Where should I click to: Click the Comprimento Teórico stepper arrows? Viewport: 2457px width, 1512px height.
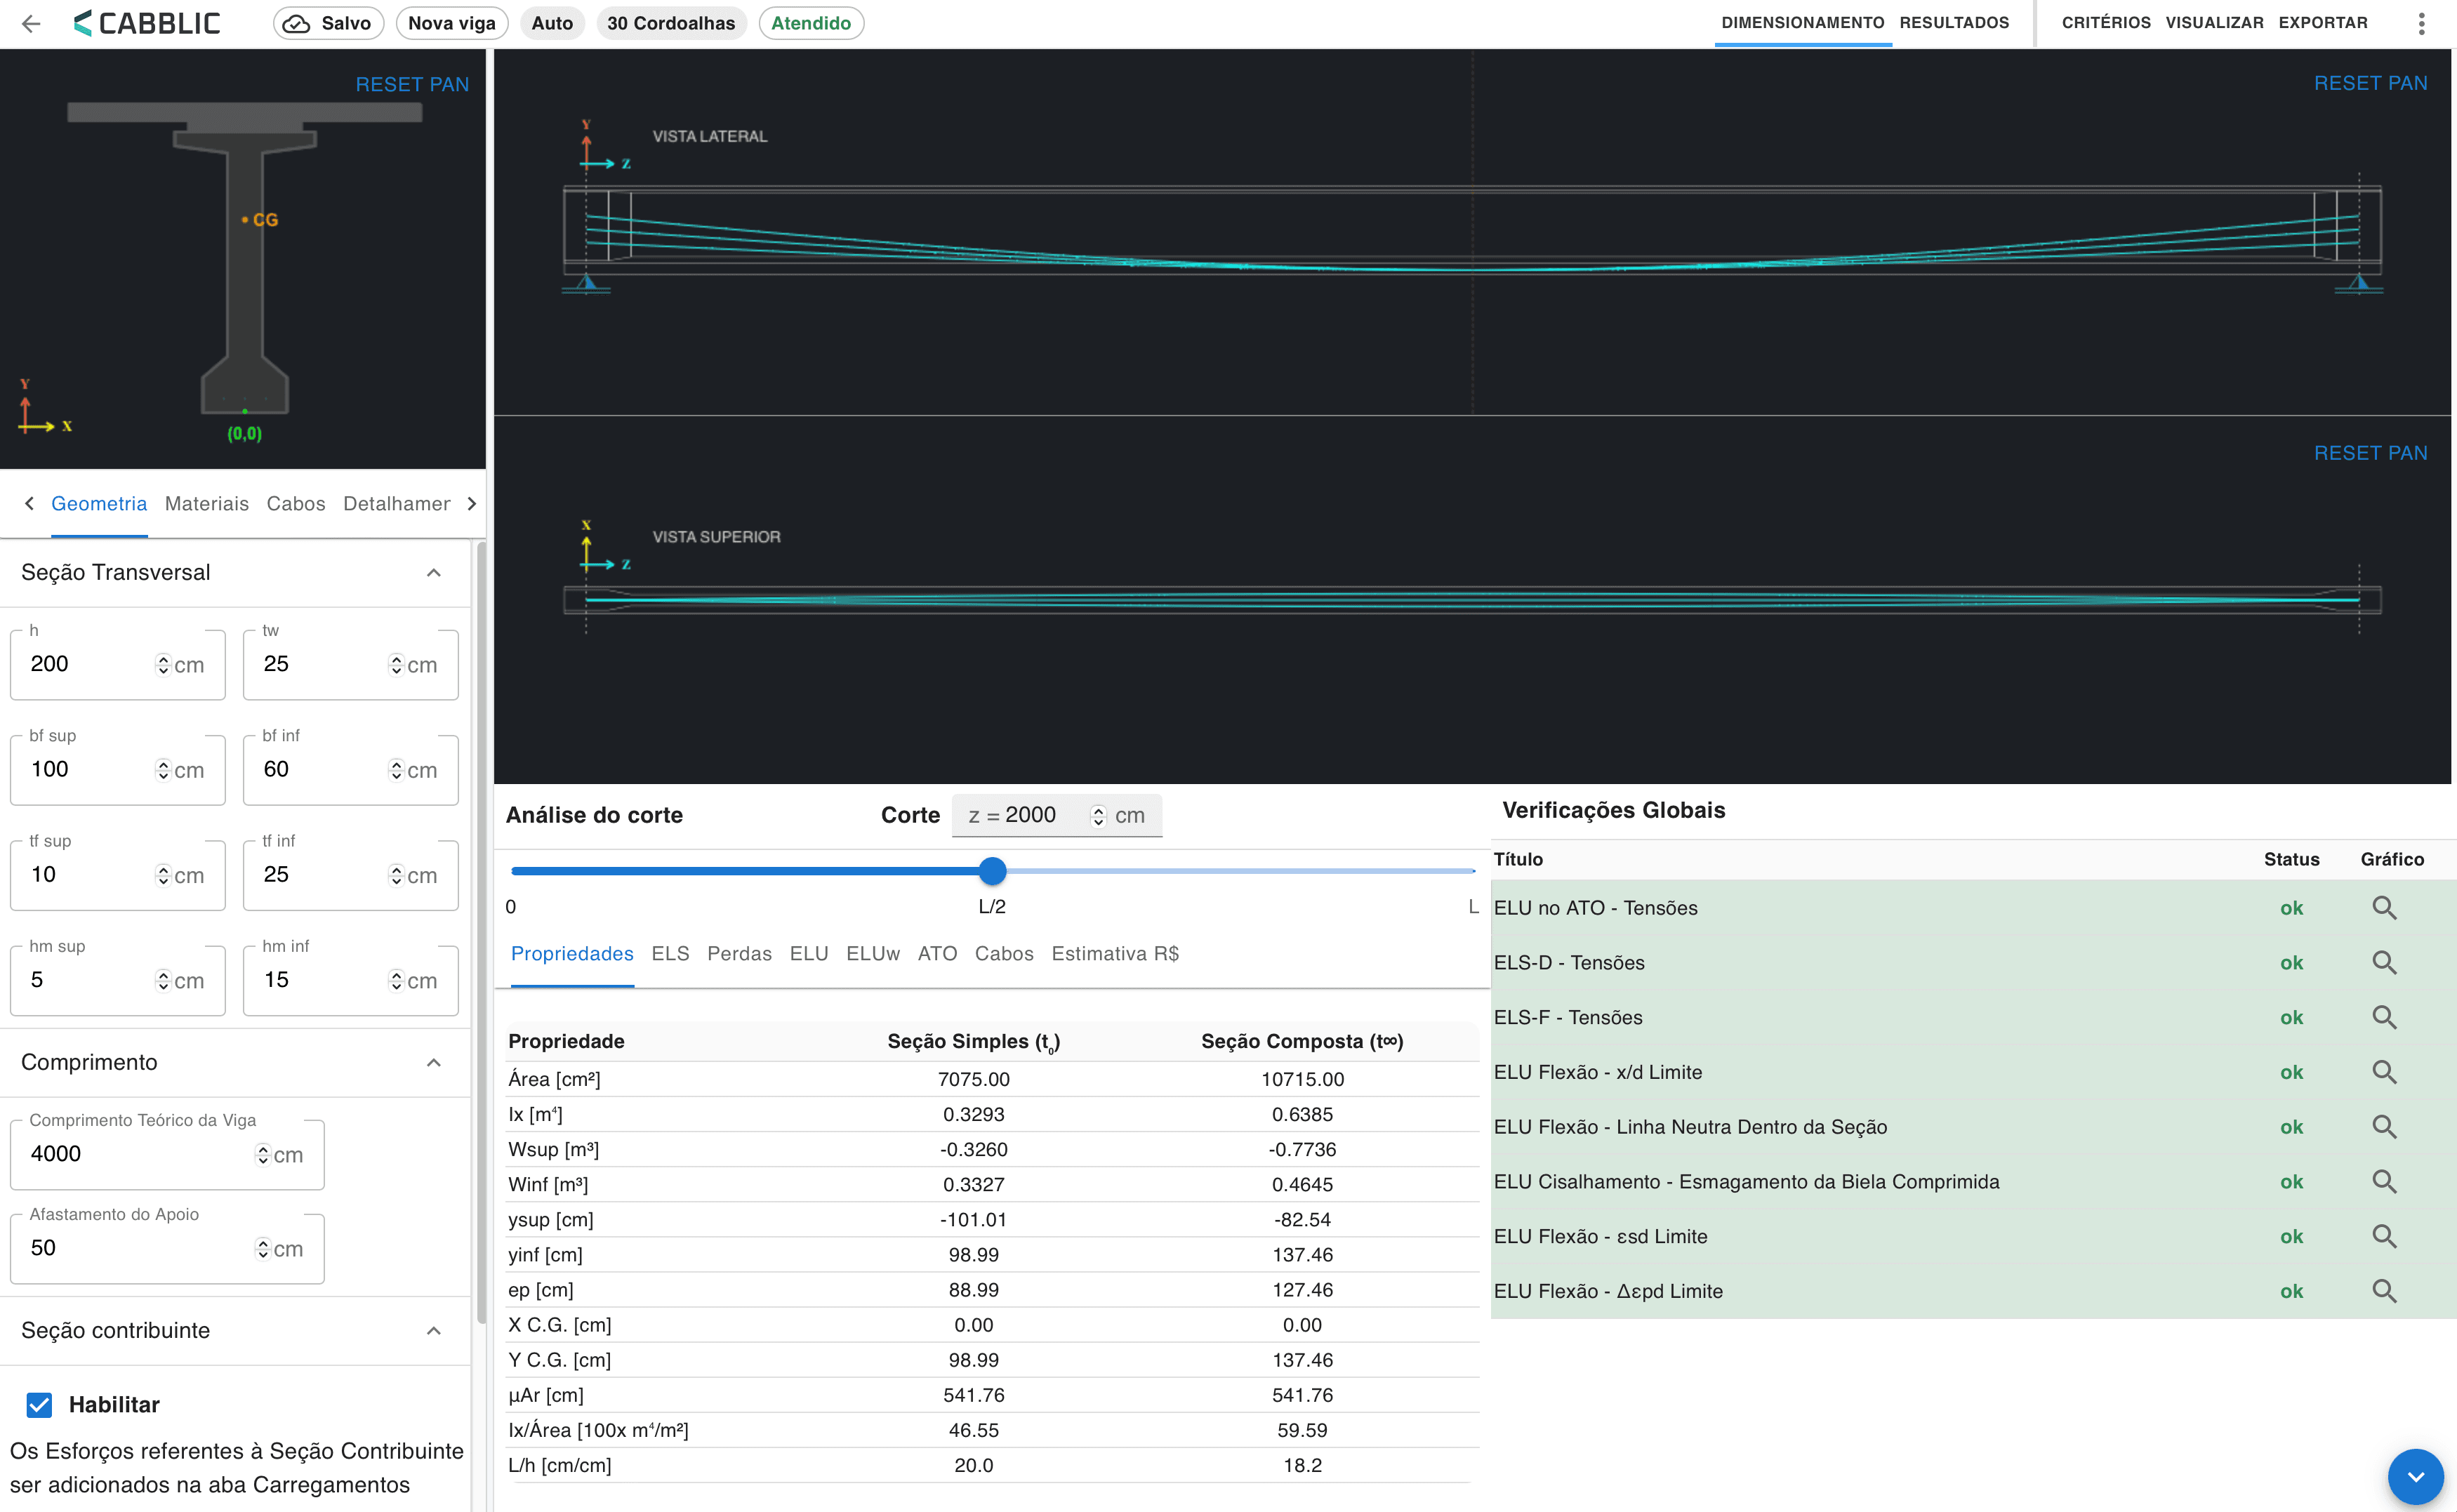click(x=262, y=1155)
